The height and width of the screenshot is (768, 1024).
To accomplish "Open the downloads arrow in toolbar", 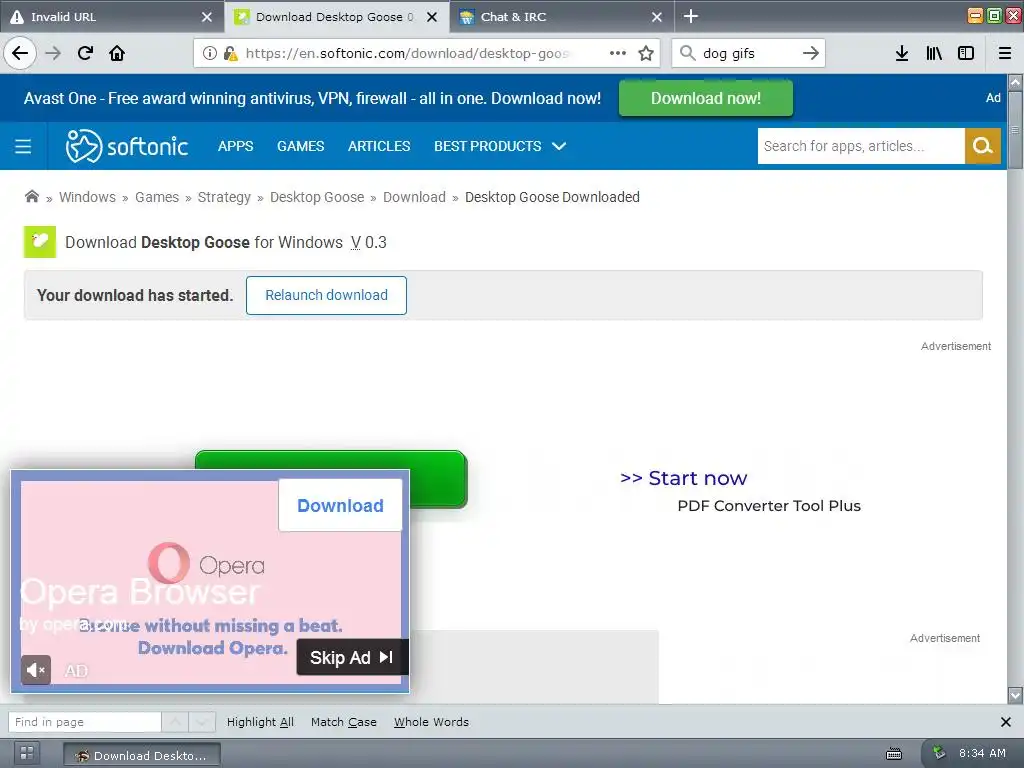I will click(x=902, y=53).
